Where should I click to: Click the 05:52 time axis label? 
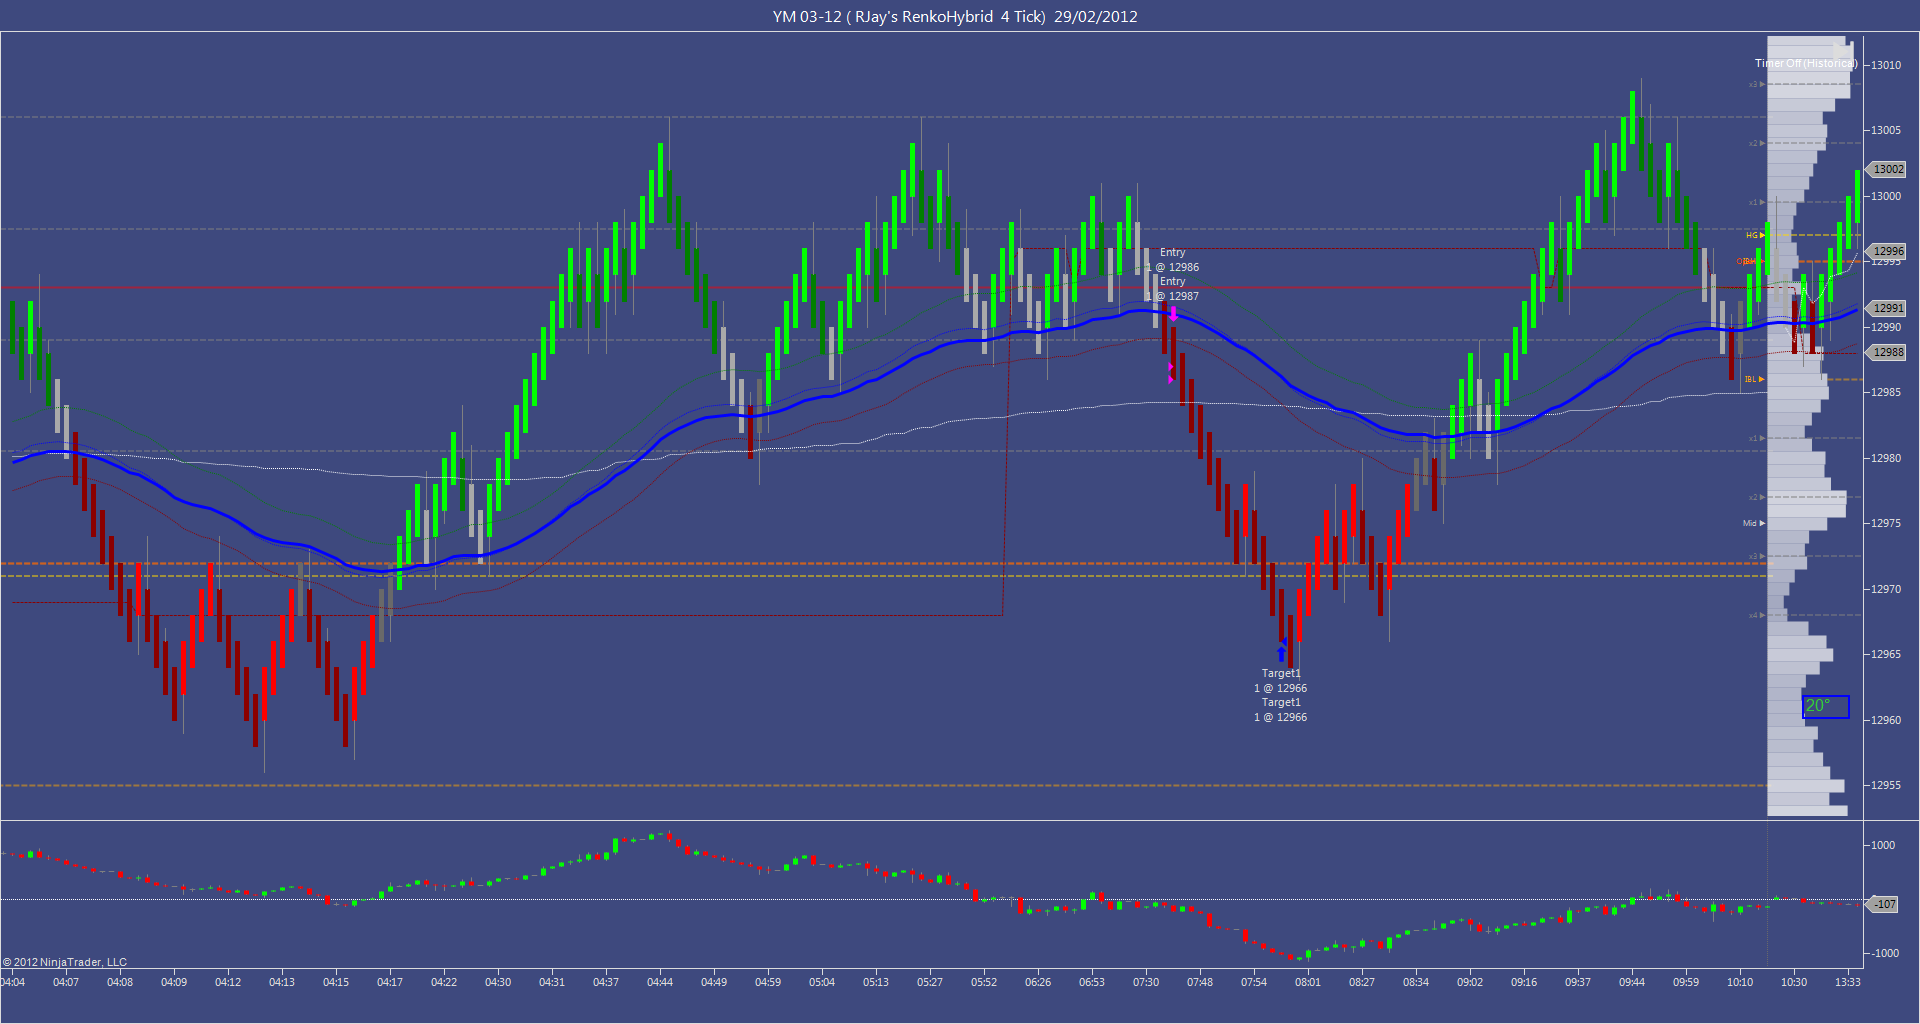(x=984, y=982)
